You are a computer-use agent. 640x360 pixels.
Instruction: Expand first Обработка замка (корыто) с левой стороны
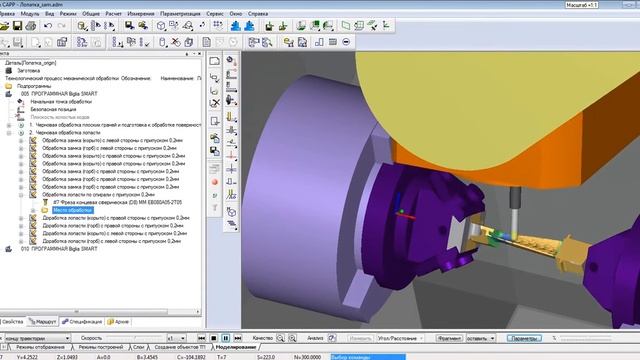21,141
